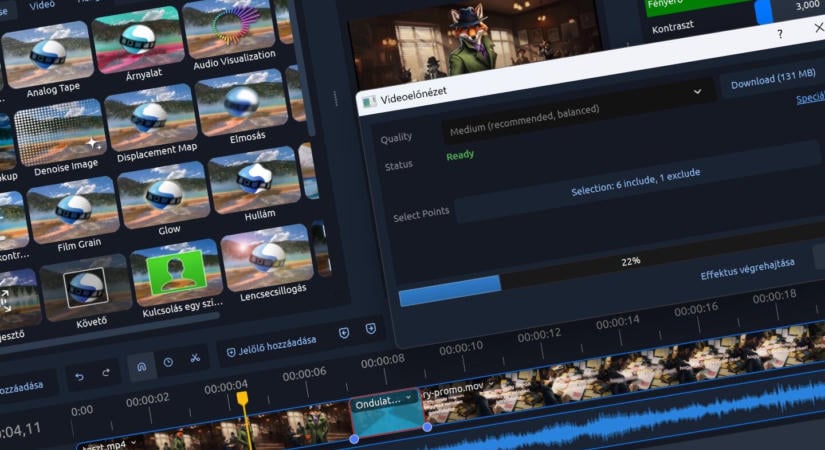
Task: Select the Árnyalat effect icon
Action: click(138, 39)
